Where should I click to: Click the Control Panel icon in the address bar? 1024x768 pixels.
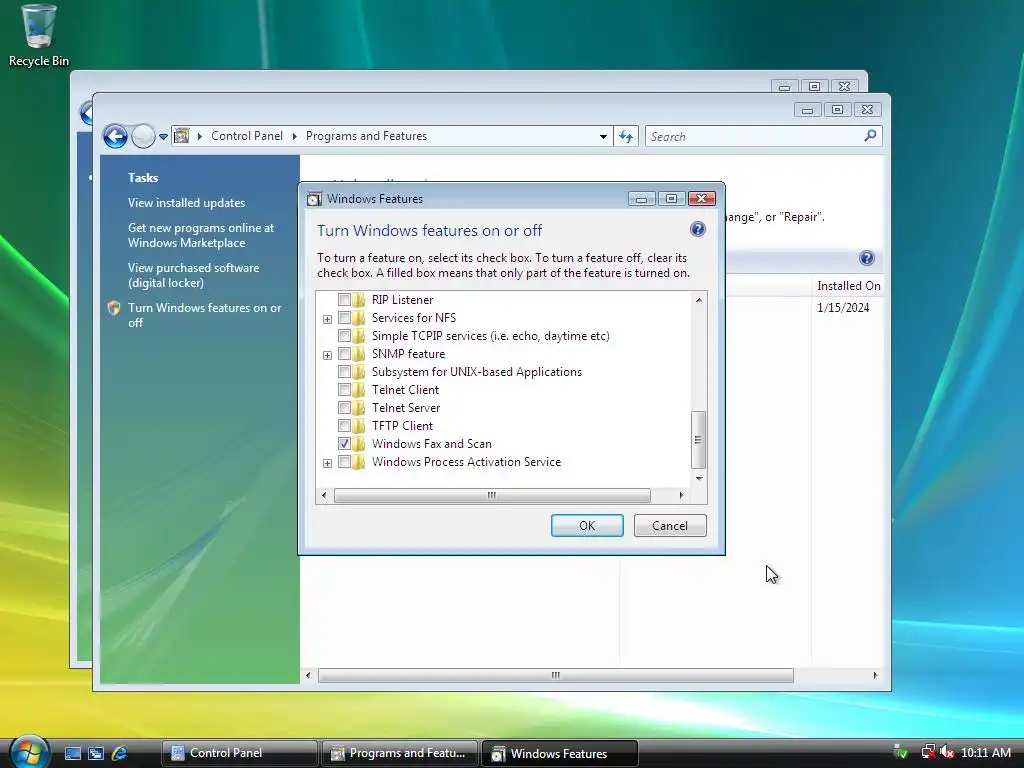pyautogui.click(x=182, y=136)
